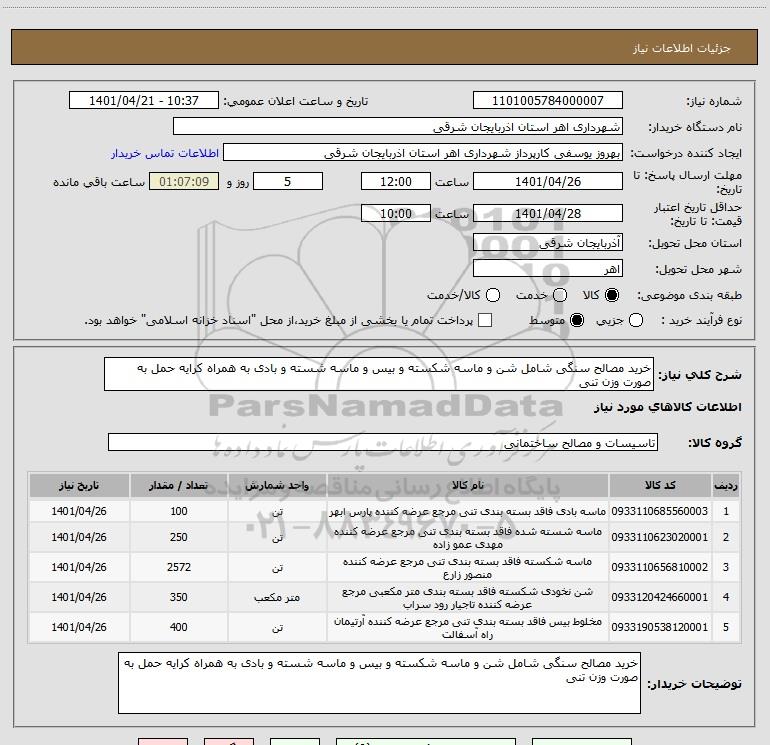Click the تاریخ نیاز column header
The width and height of the screenshot is (770, 745).
(x=79, y=486)
